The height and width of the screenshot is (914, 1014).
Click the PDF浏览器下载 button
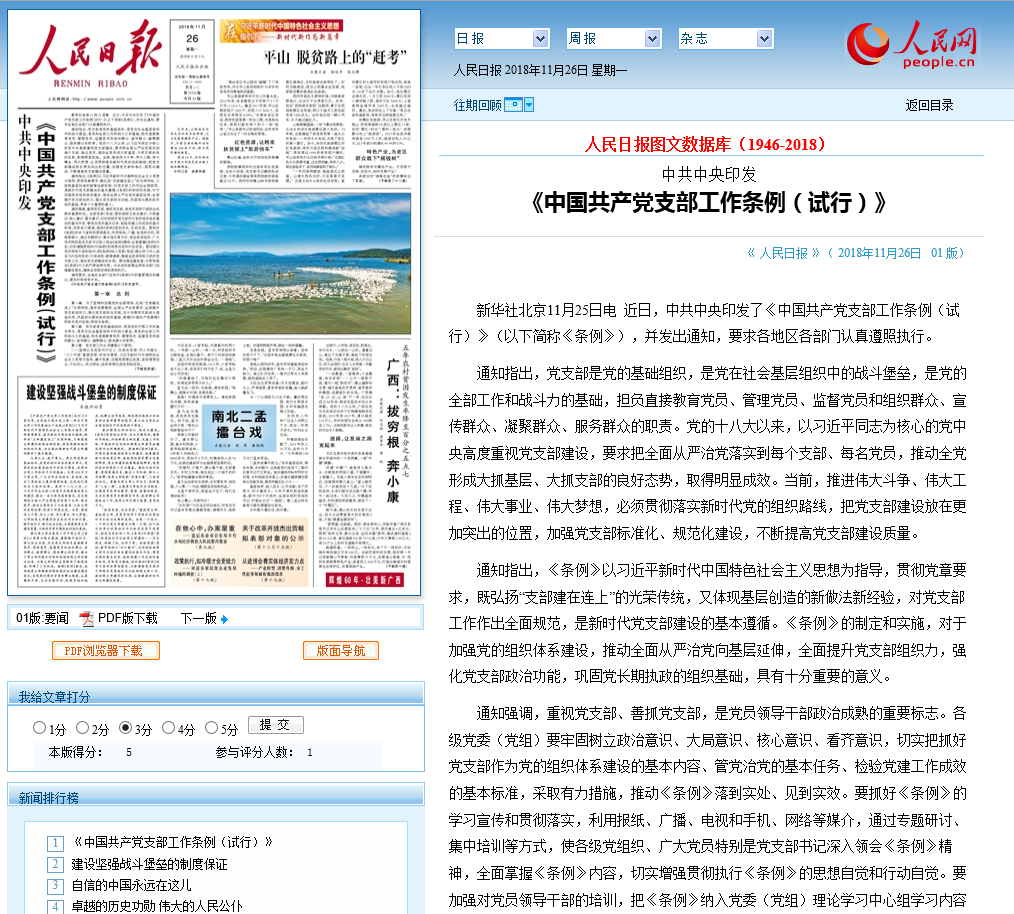(x=105, y=651)
